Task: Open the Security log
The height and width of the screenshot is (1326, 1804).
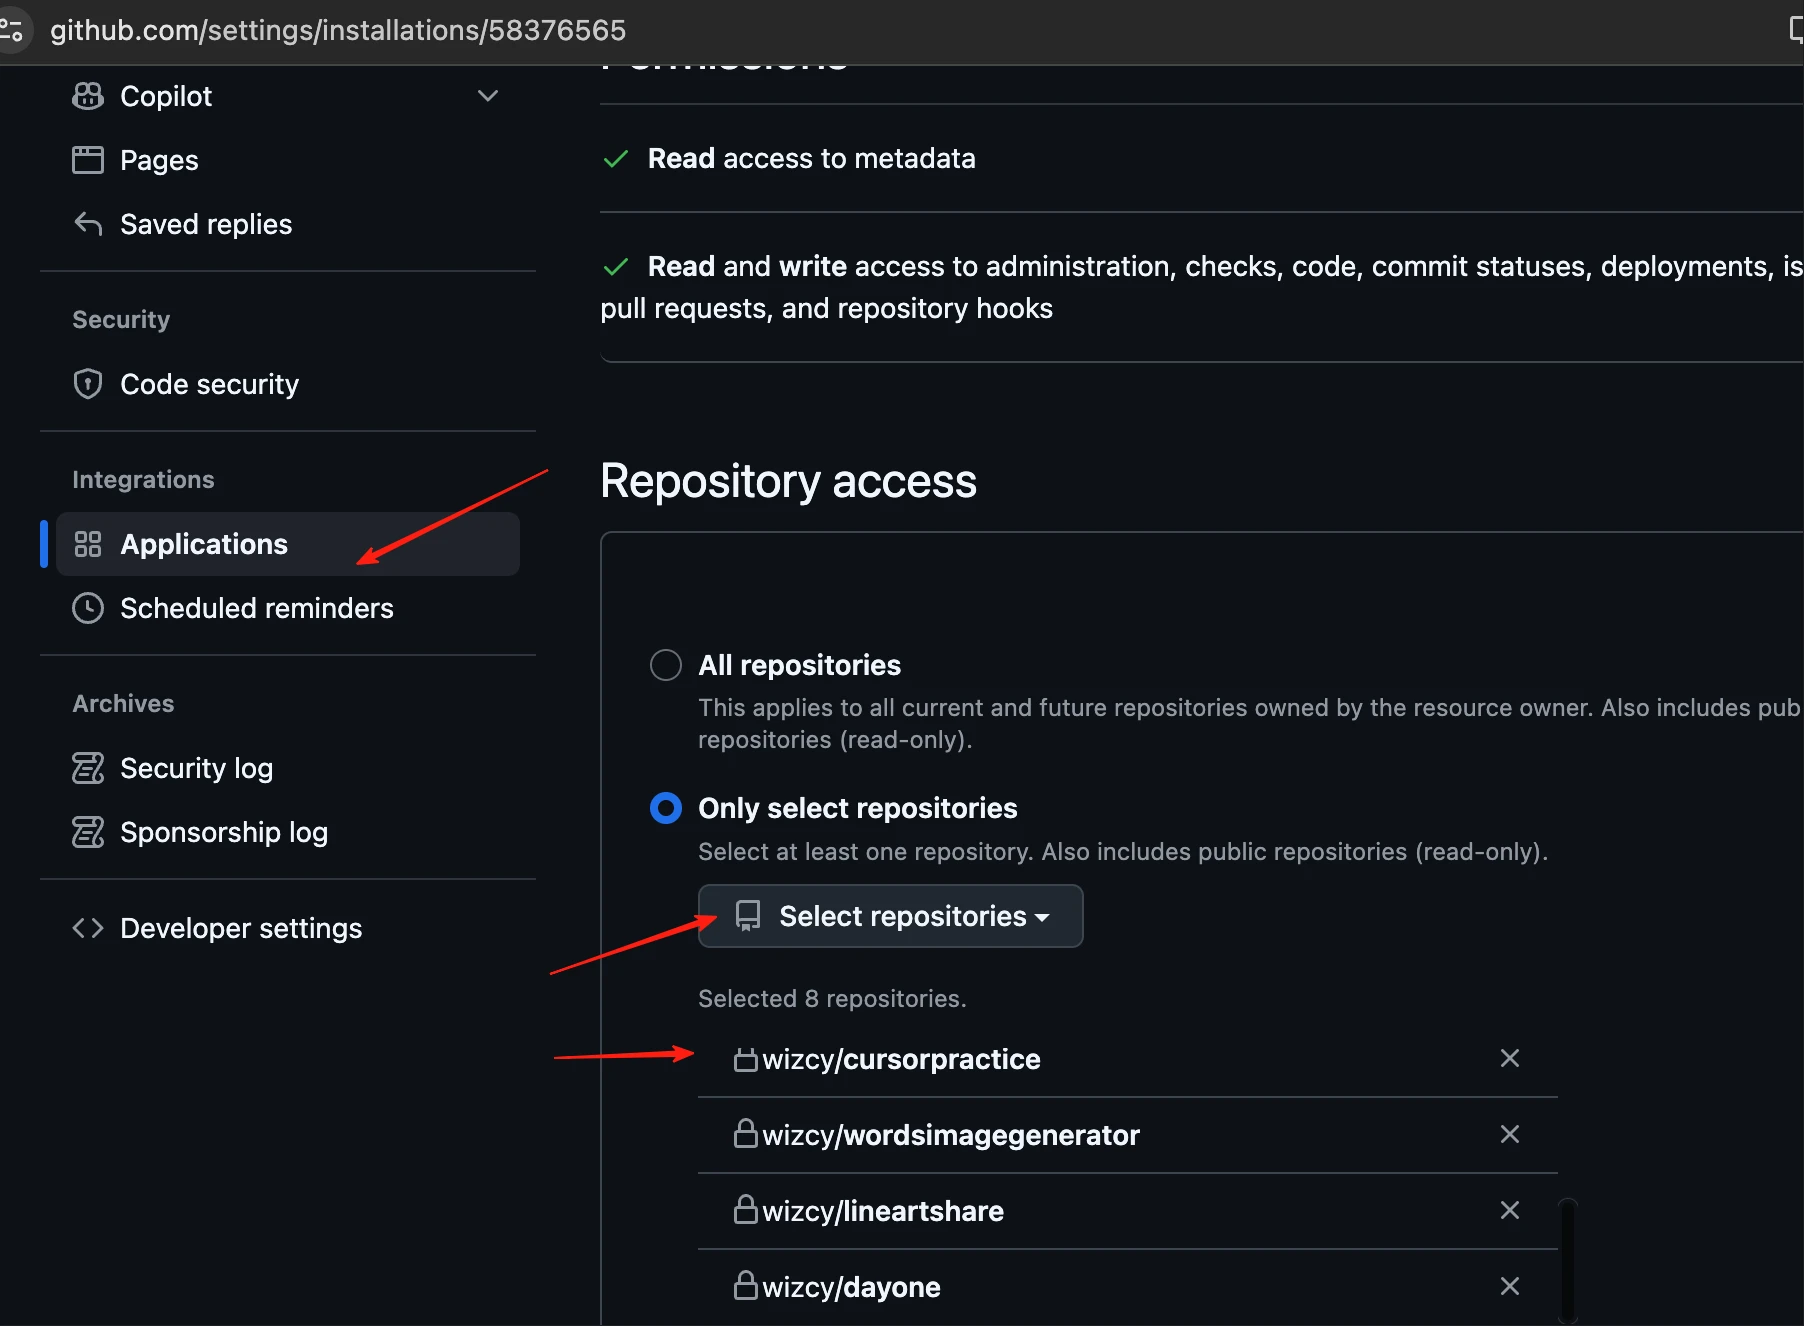Action: (x=196, y=768)
